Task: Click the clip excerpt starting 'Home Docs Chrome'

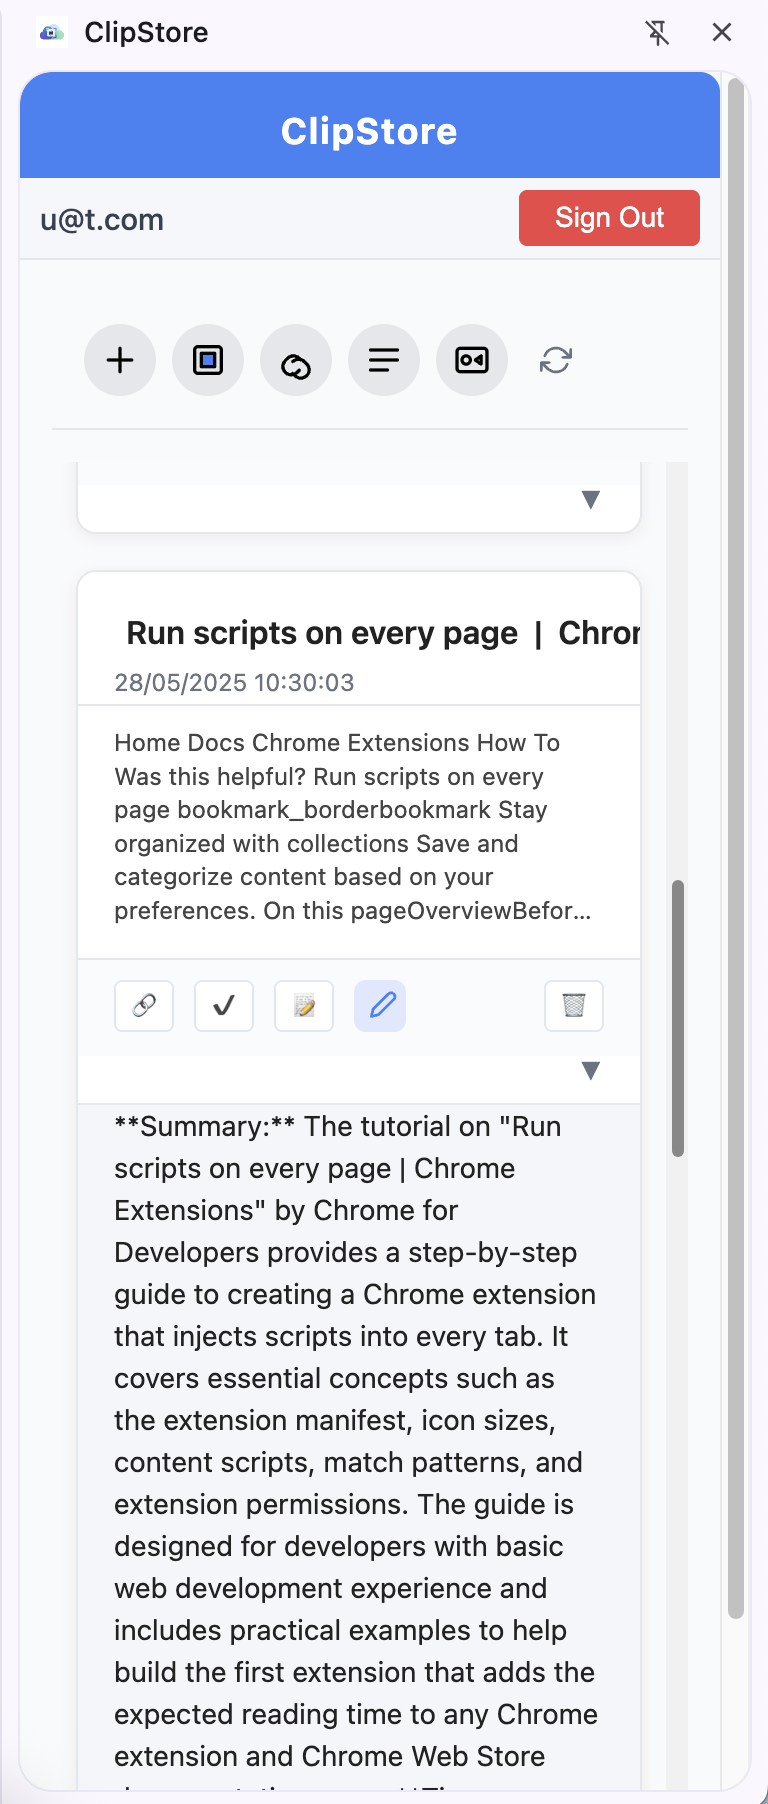Action: [352, 827]
